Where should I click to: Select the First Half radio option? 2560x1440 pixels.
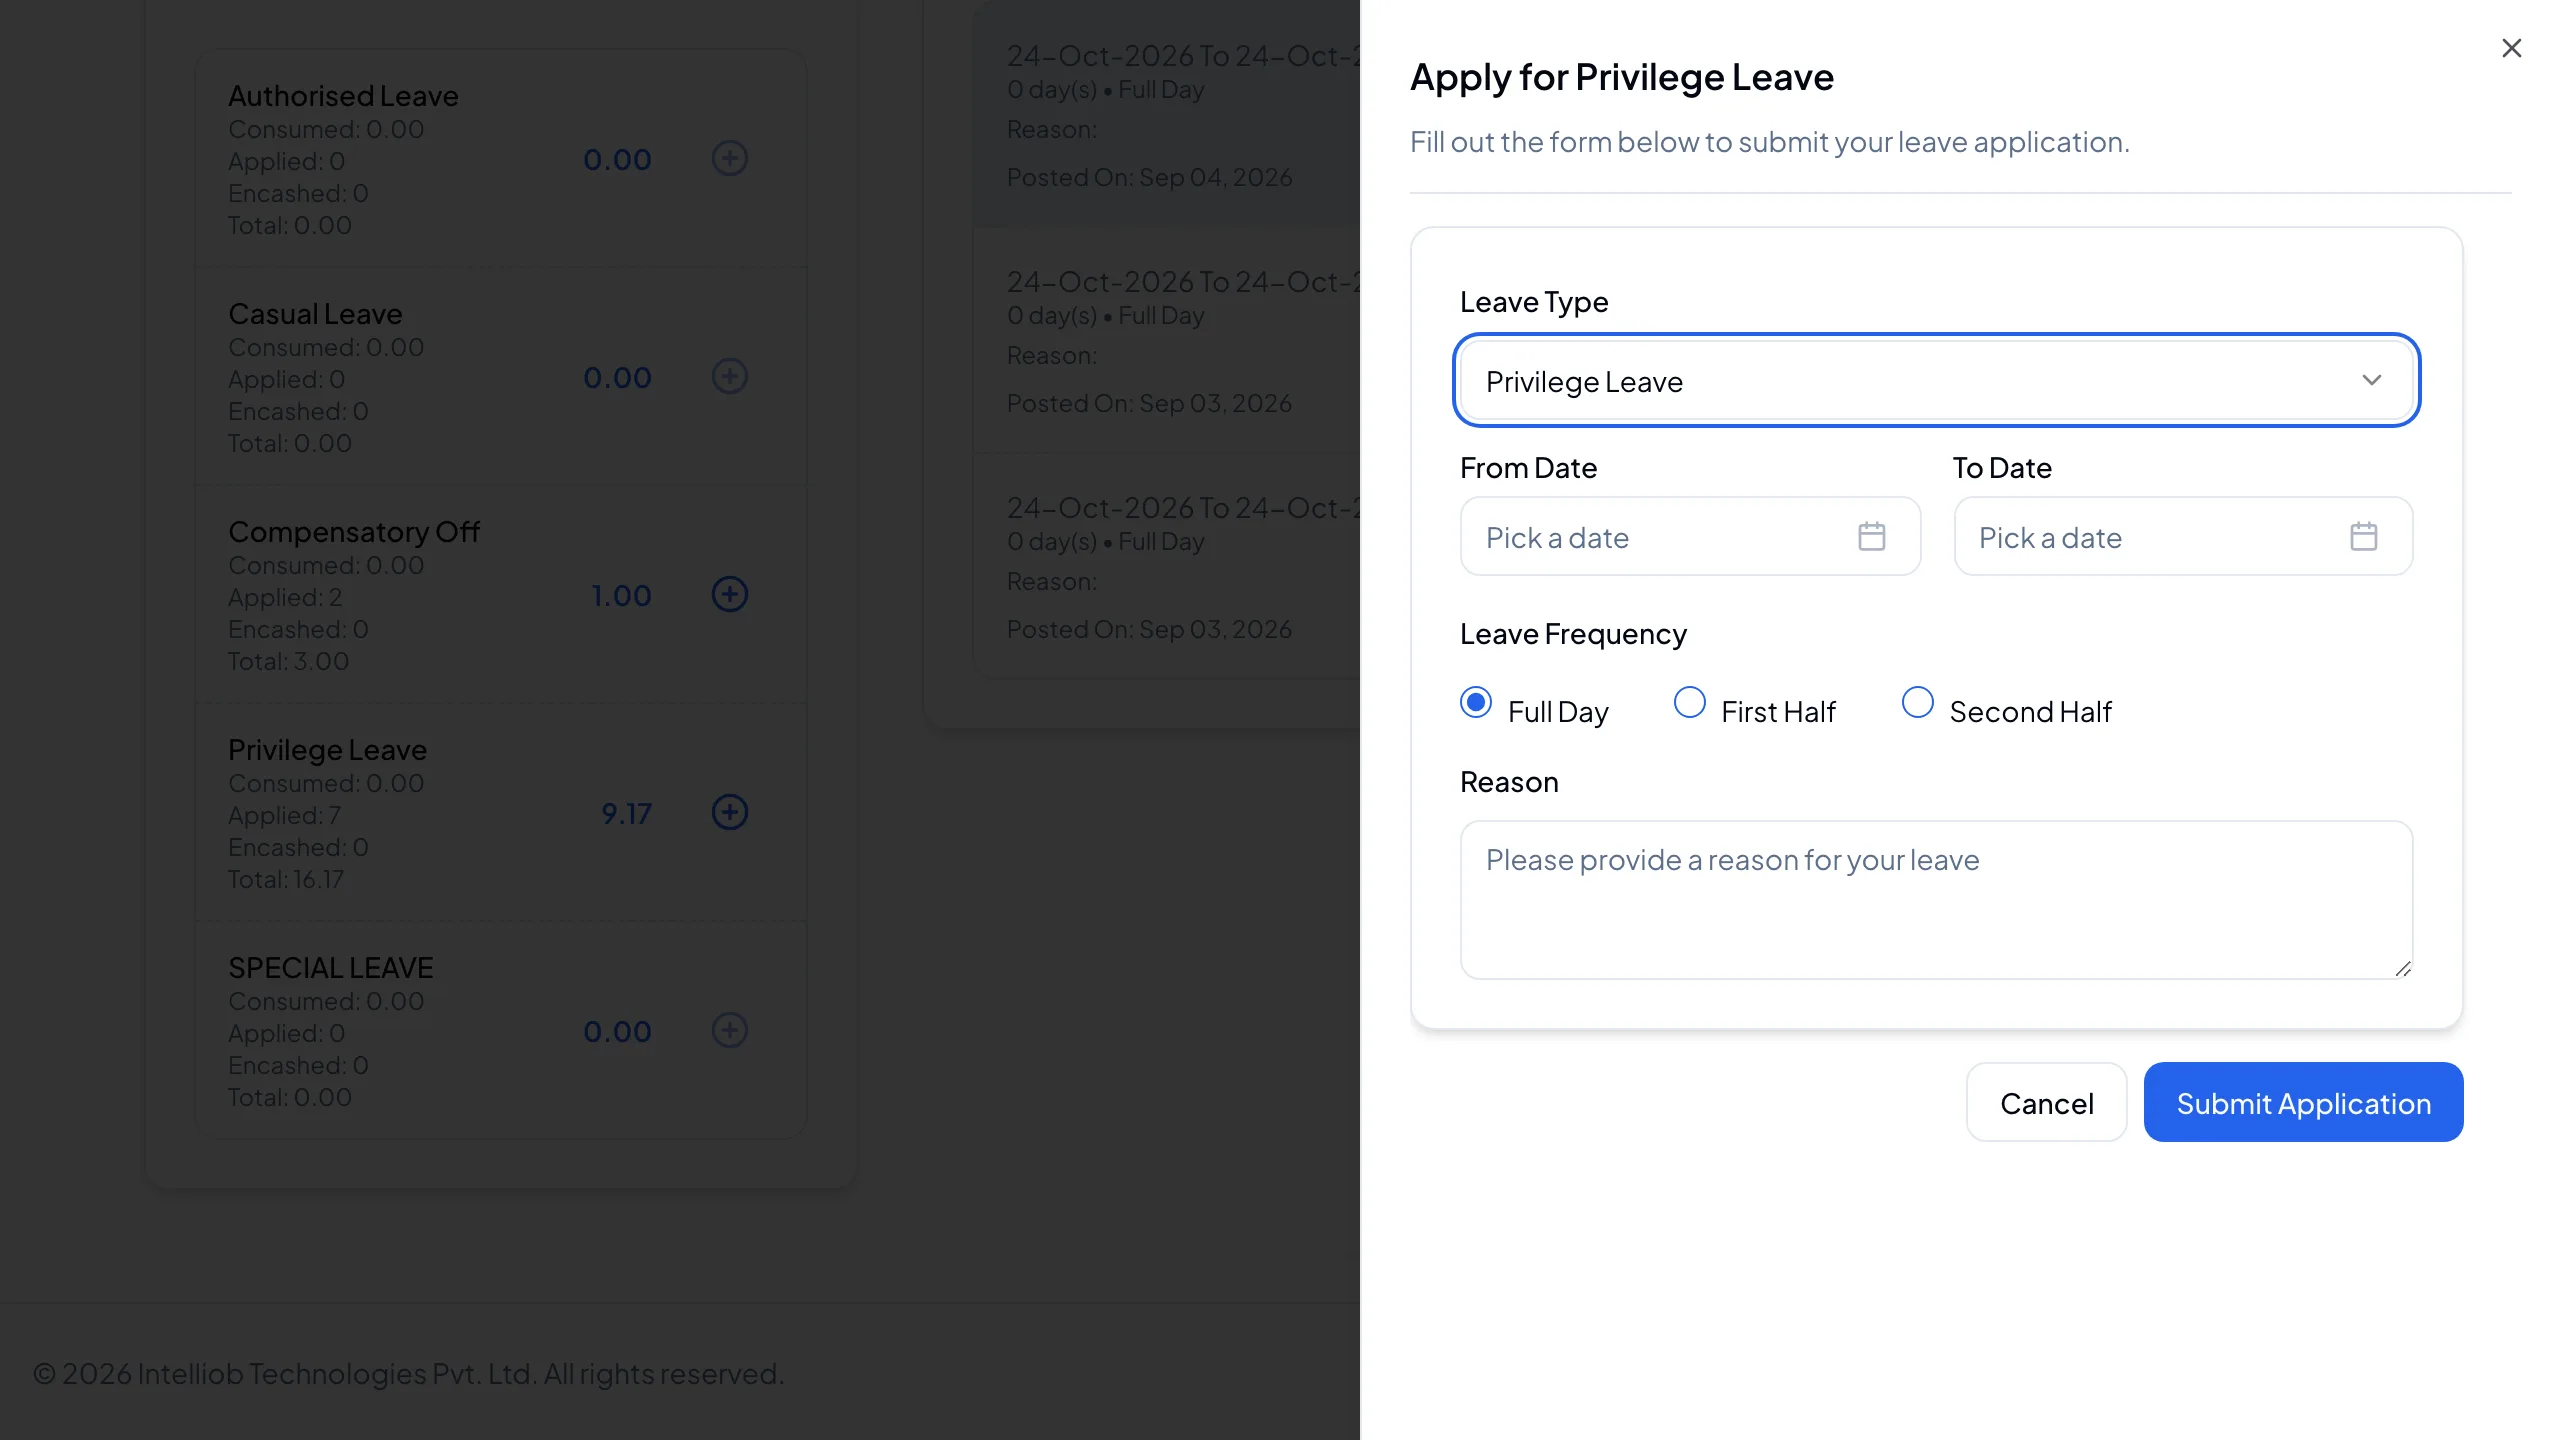click(x=1690, y=702)
